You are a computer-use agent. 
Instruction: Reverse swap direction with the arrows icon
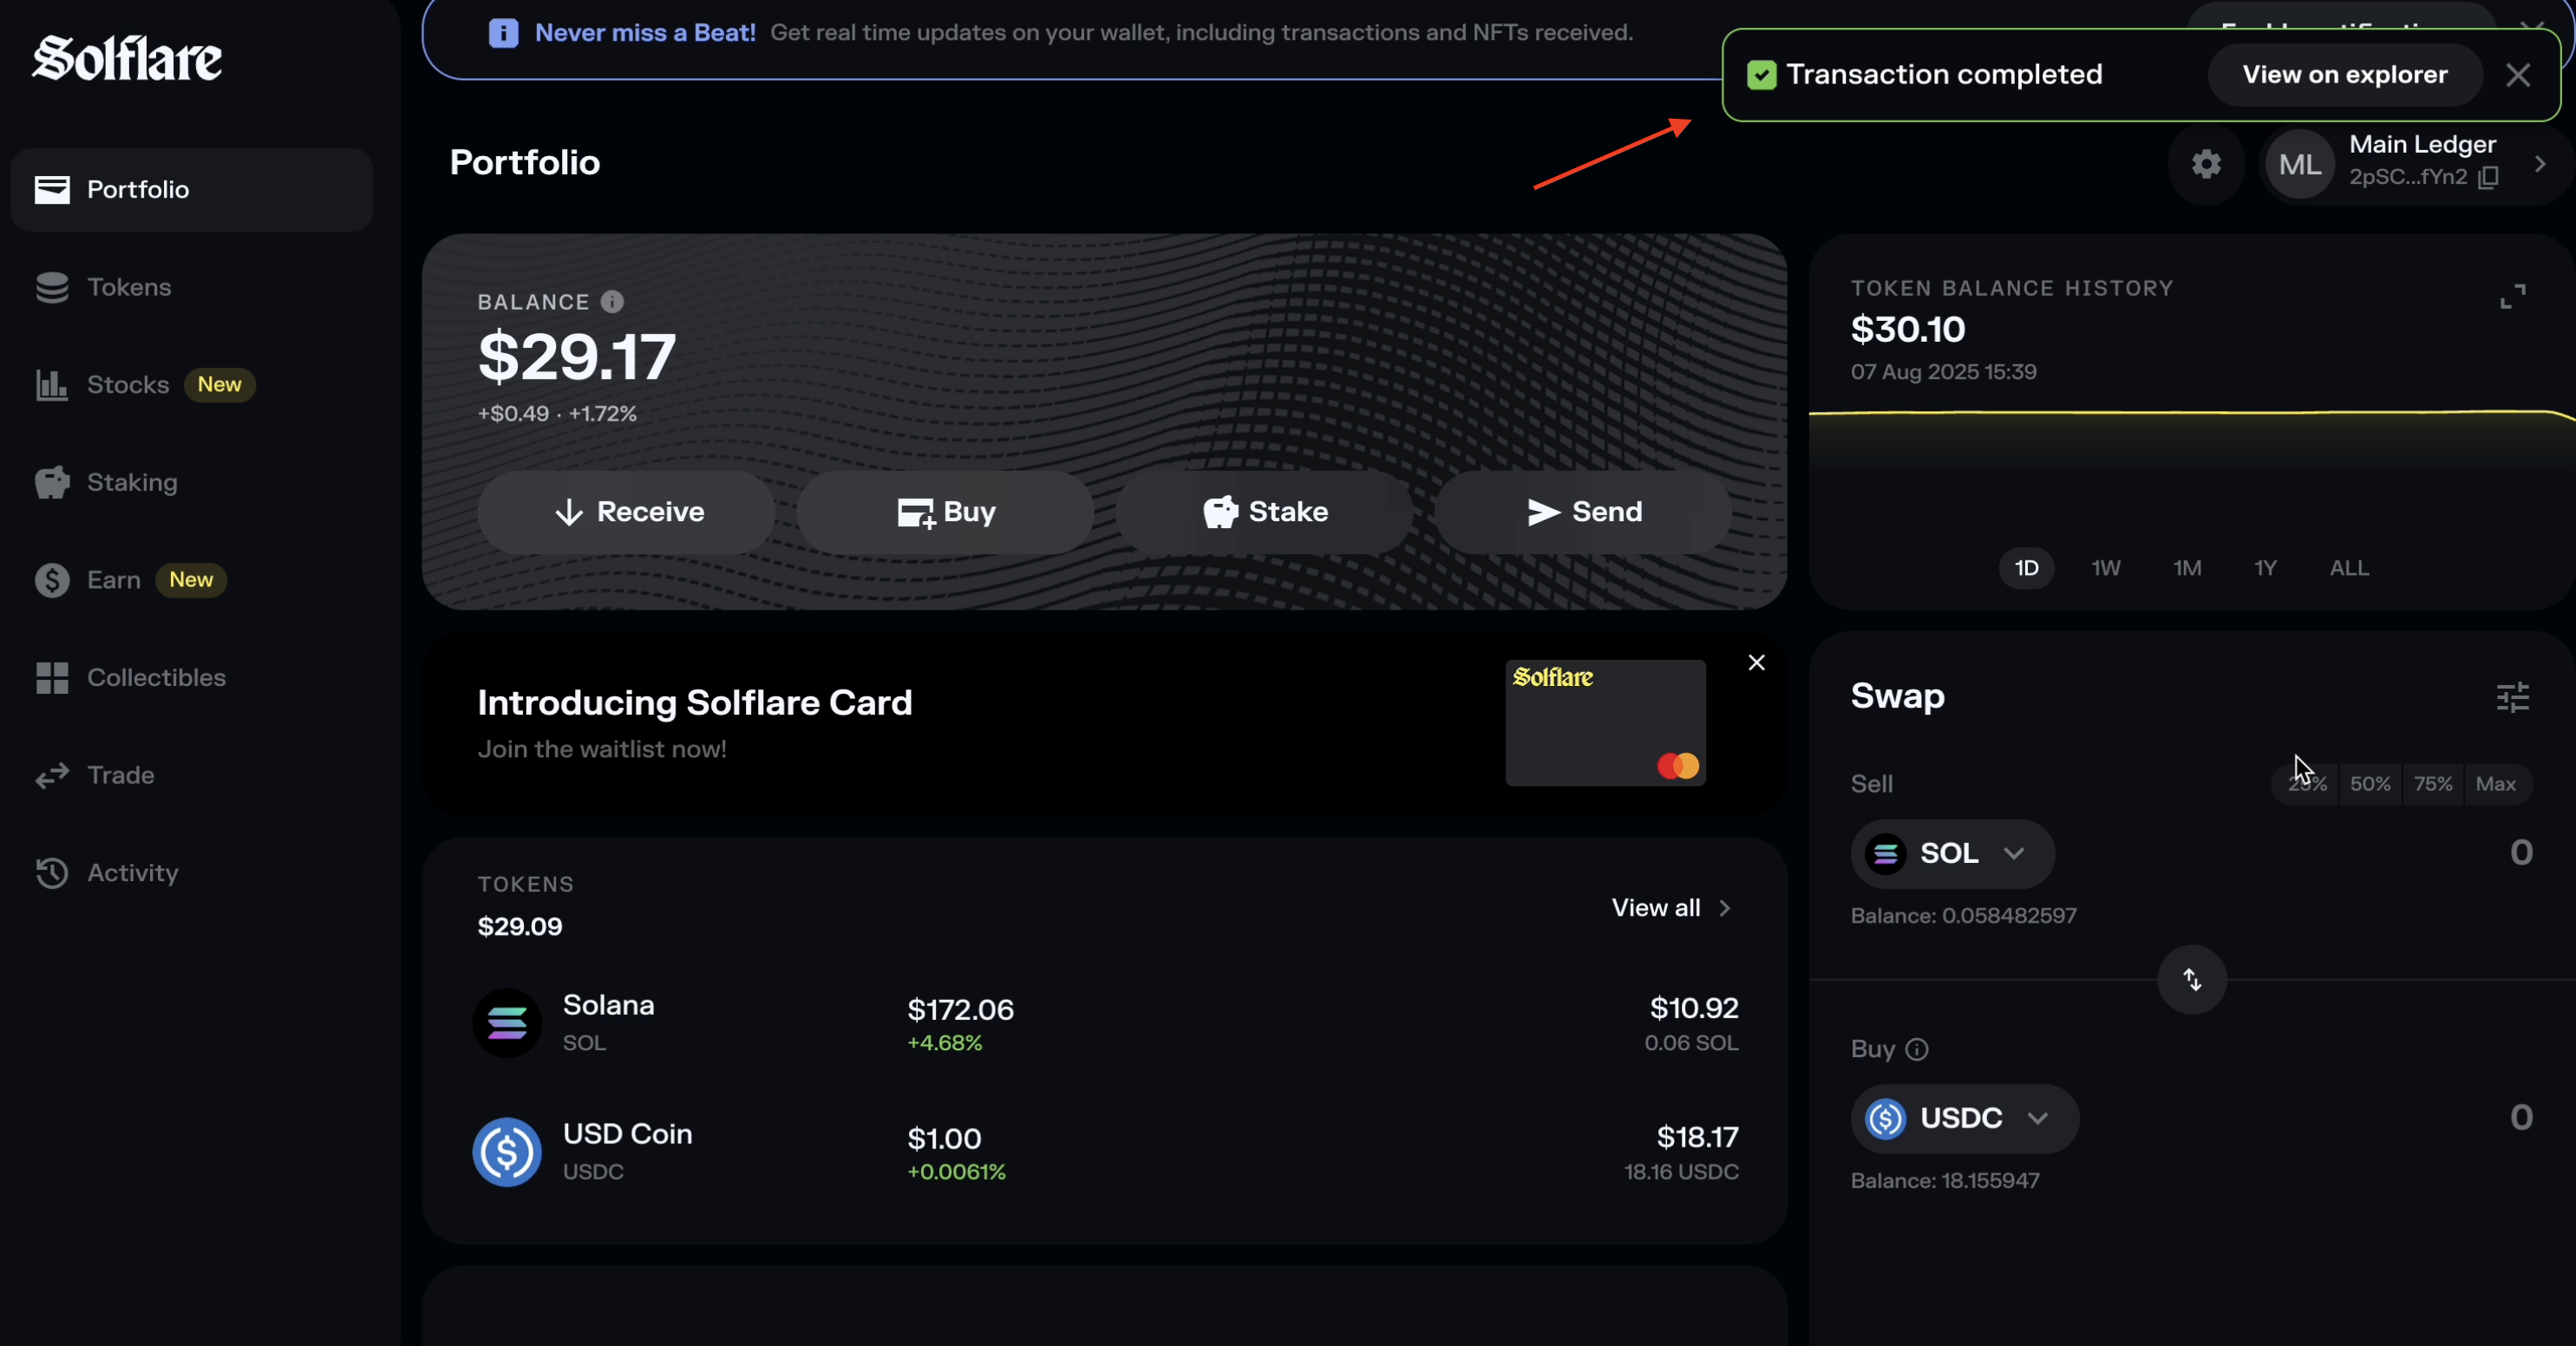point(2191,979)
